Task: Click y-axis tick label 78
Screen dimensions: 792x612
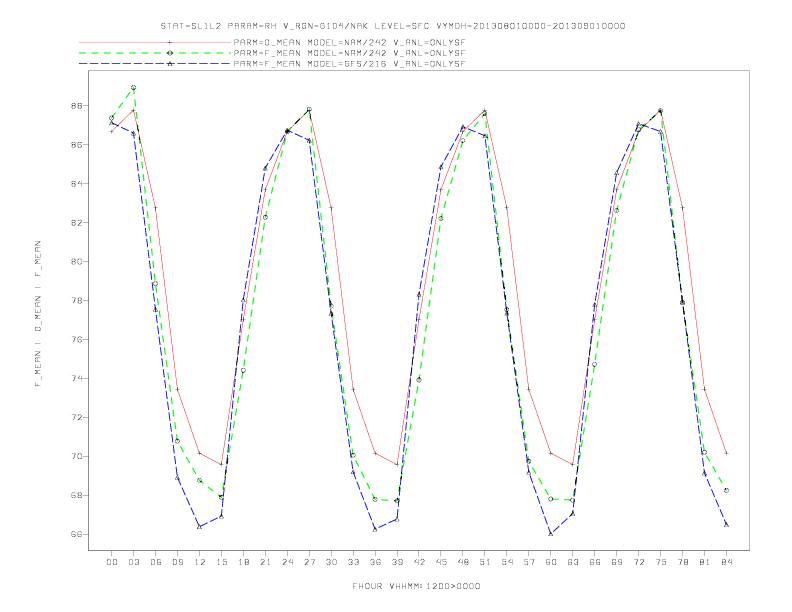Action: (x=76, y=300)
